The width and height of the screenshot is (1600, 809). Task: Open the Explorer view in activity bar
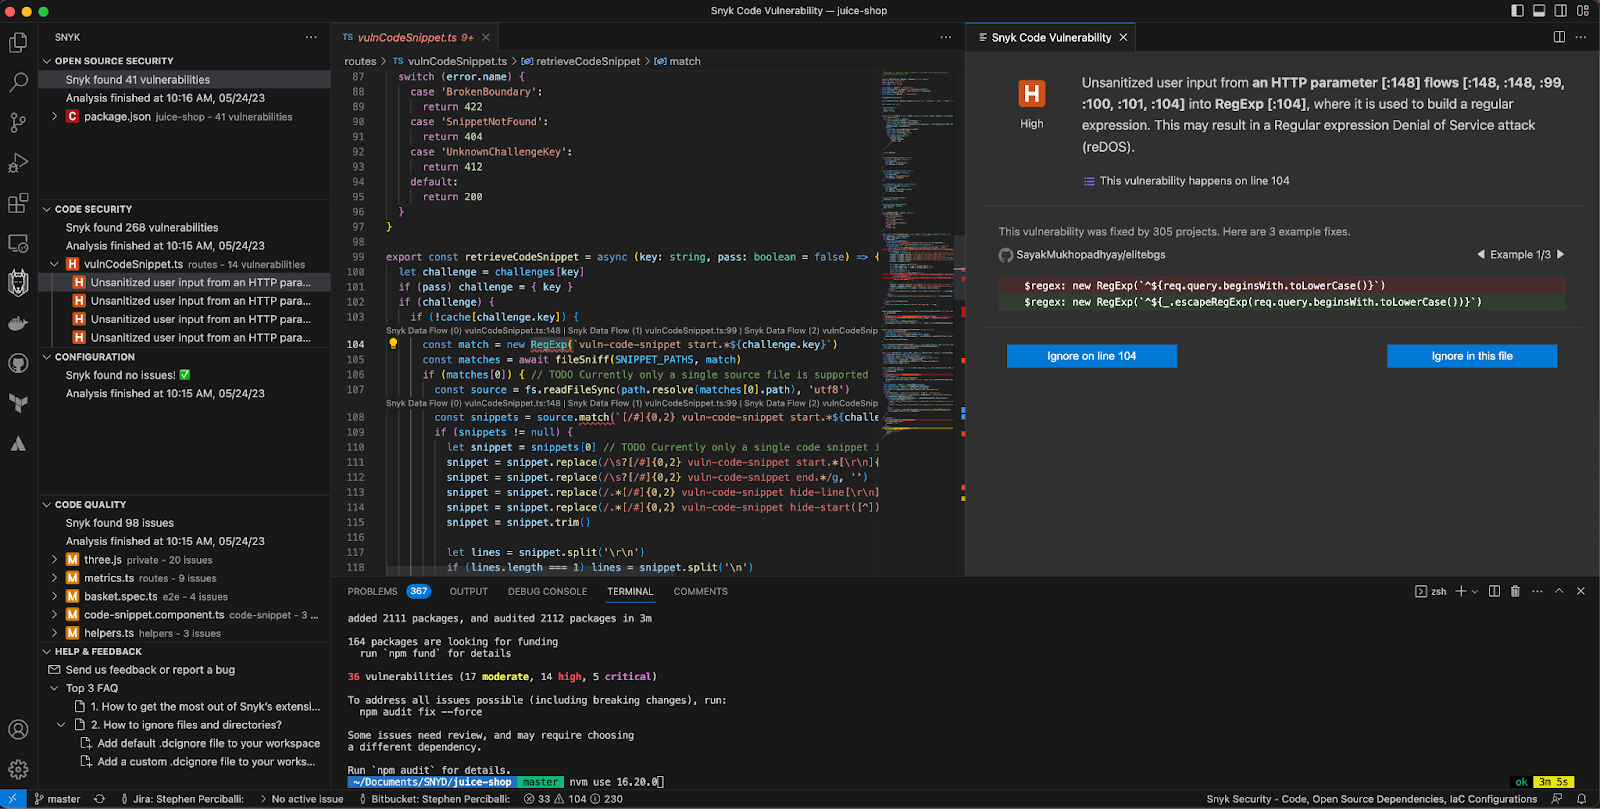[x=18, y=43]
